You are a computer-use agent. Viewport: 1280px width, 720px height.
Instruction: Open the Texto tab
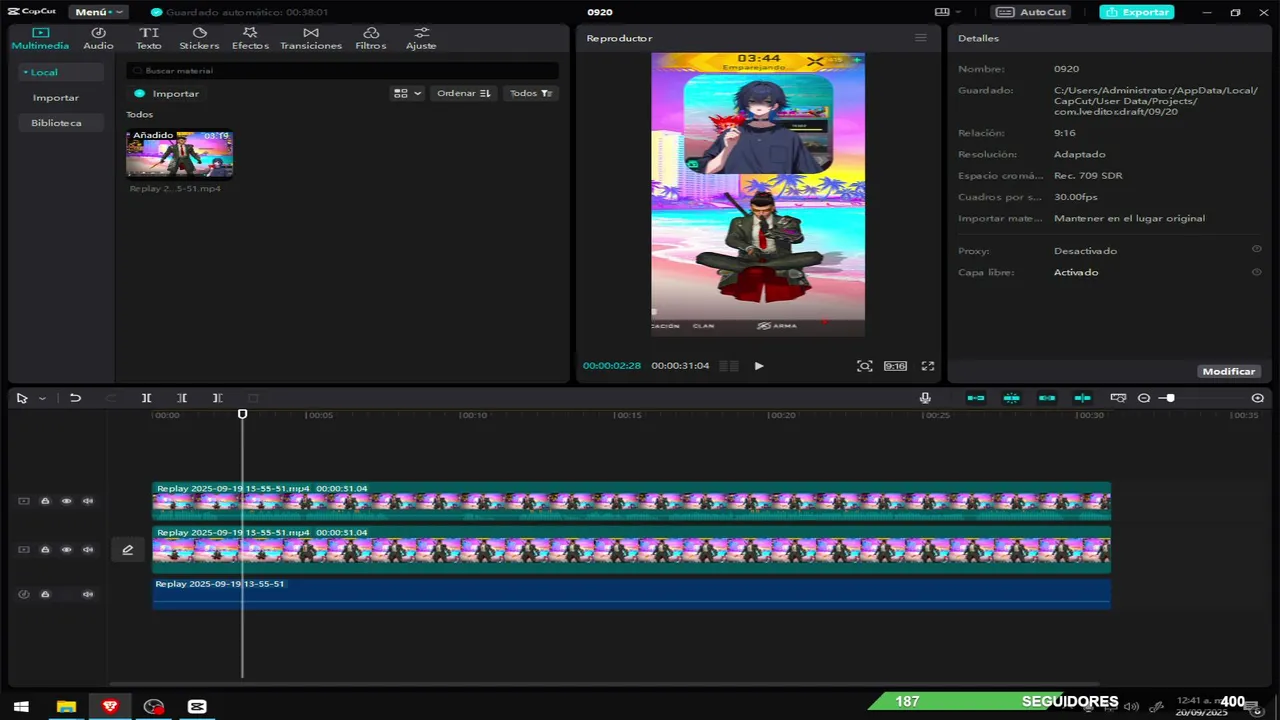[149, 38]
